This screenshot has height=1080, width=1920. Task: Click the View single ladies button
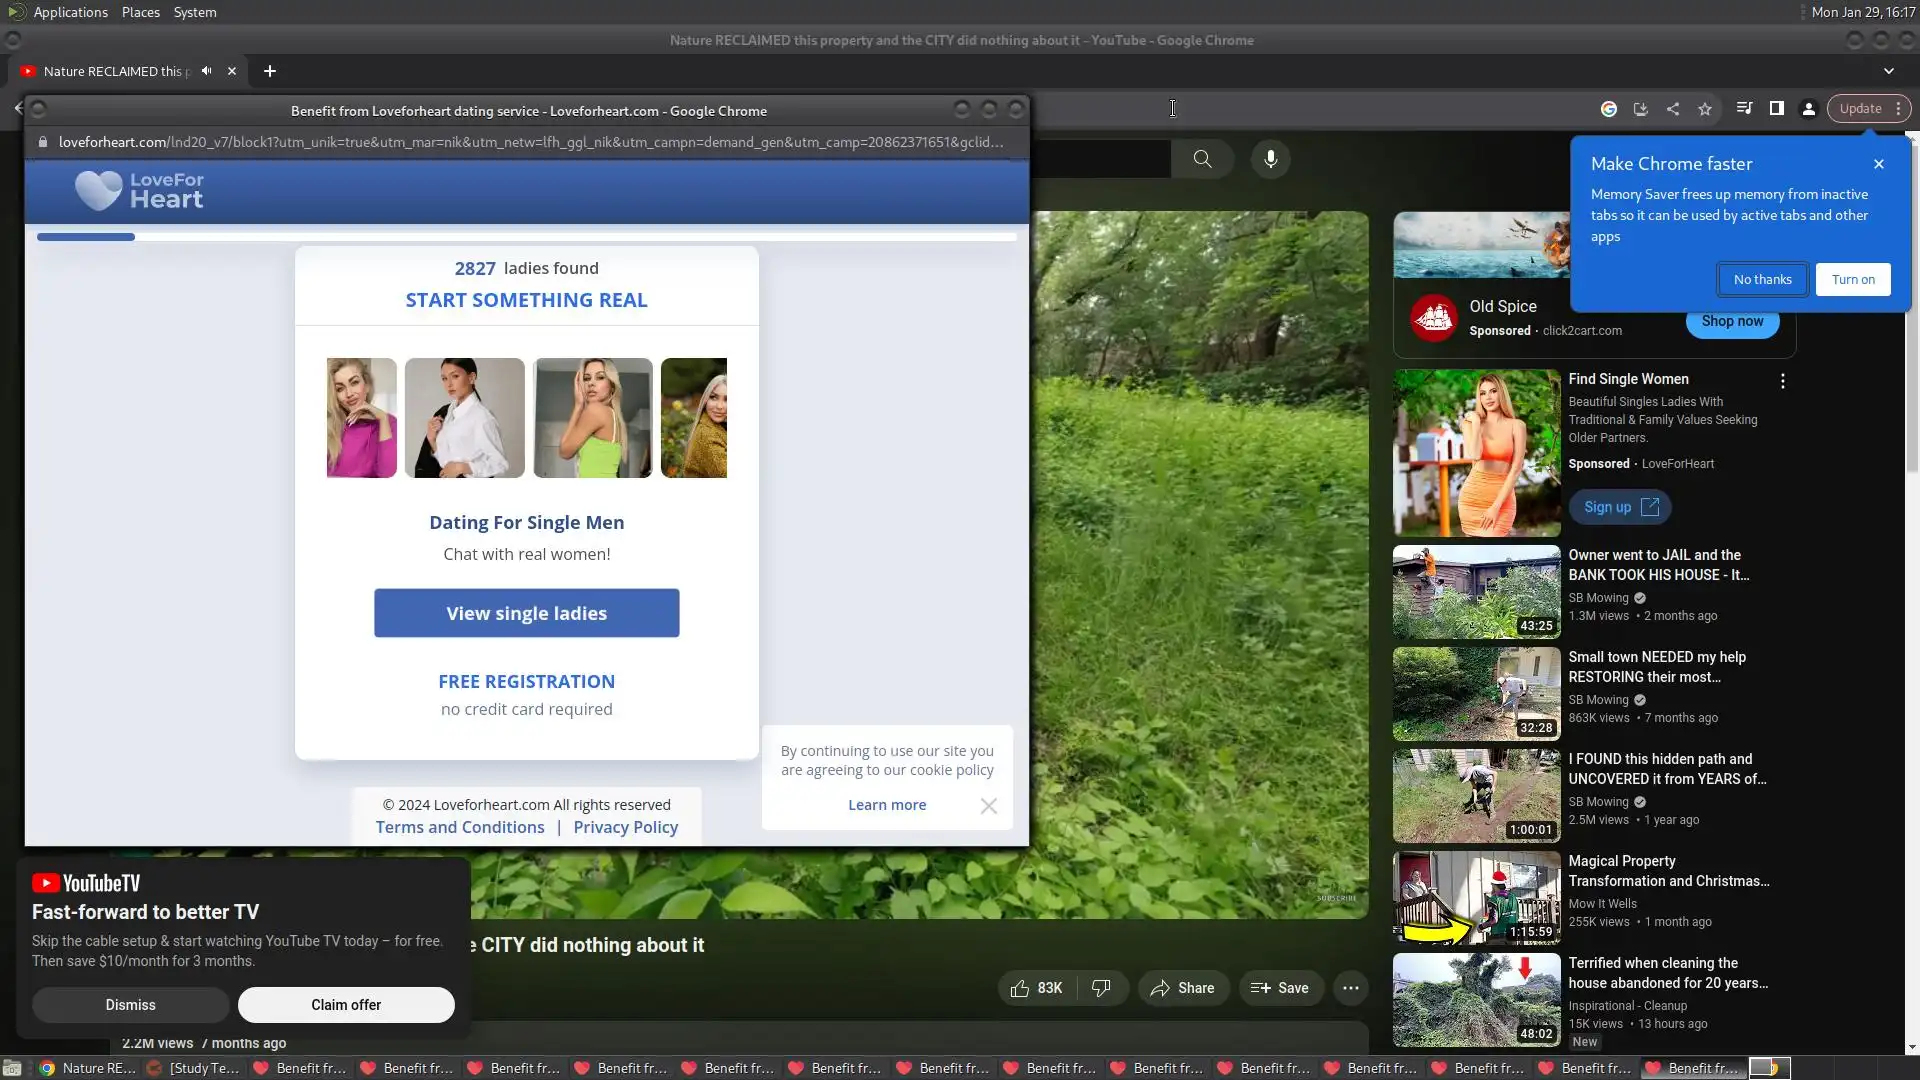point(526,613)
